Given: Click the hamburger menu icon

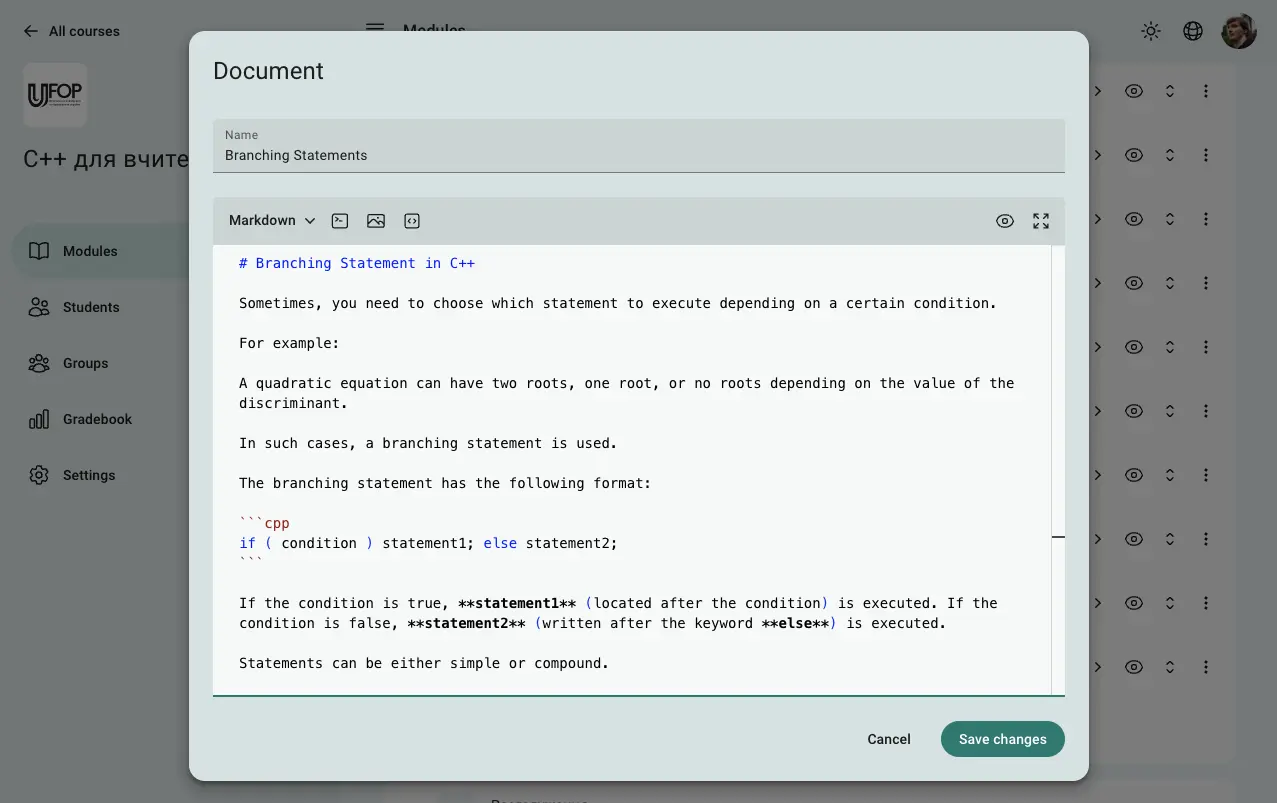Looking at the screenshot, I should pyautogui.click(x=375, y=27).
